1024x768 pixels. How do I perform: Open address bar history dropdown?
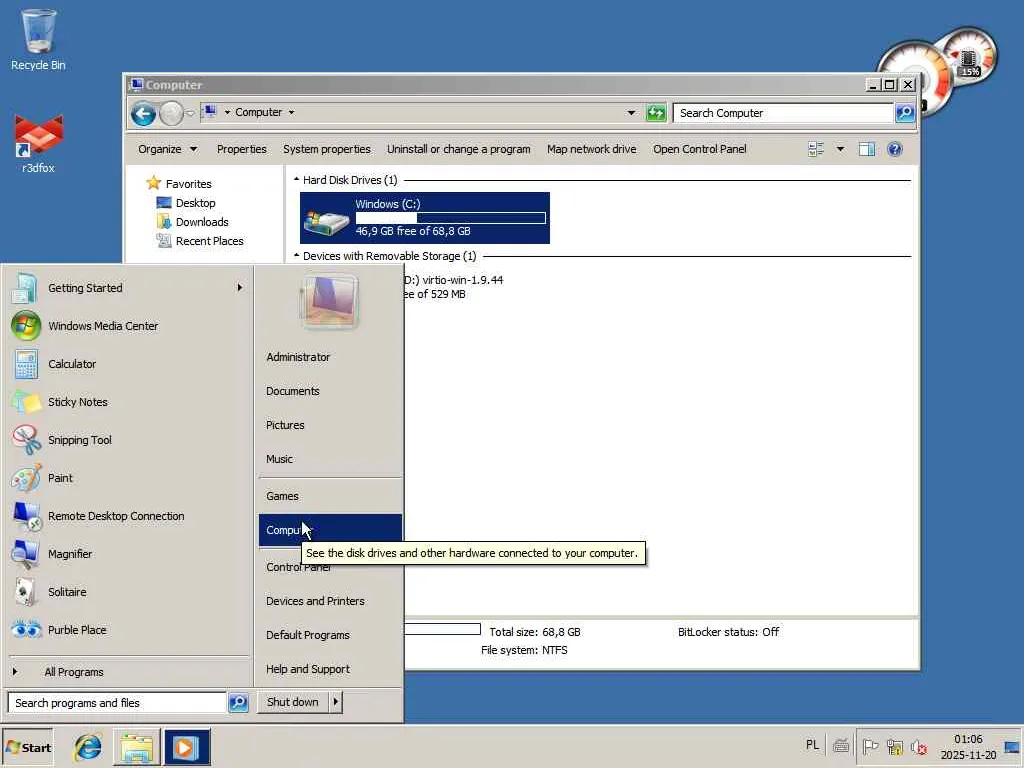point(631,112)
